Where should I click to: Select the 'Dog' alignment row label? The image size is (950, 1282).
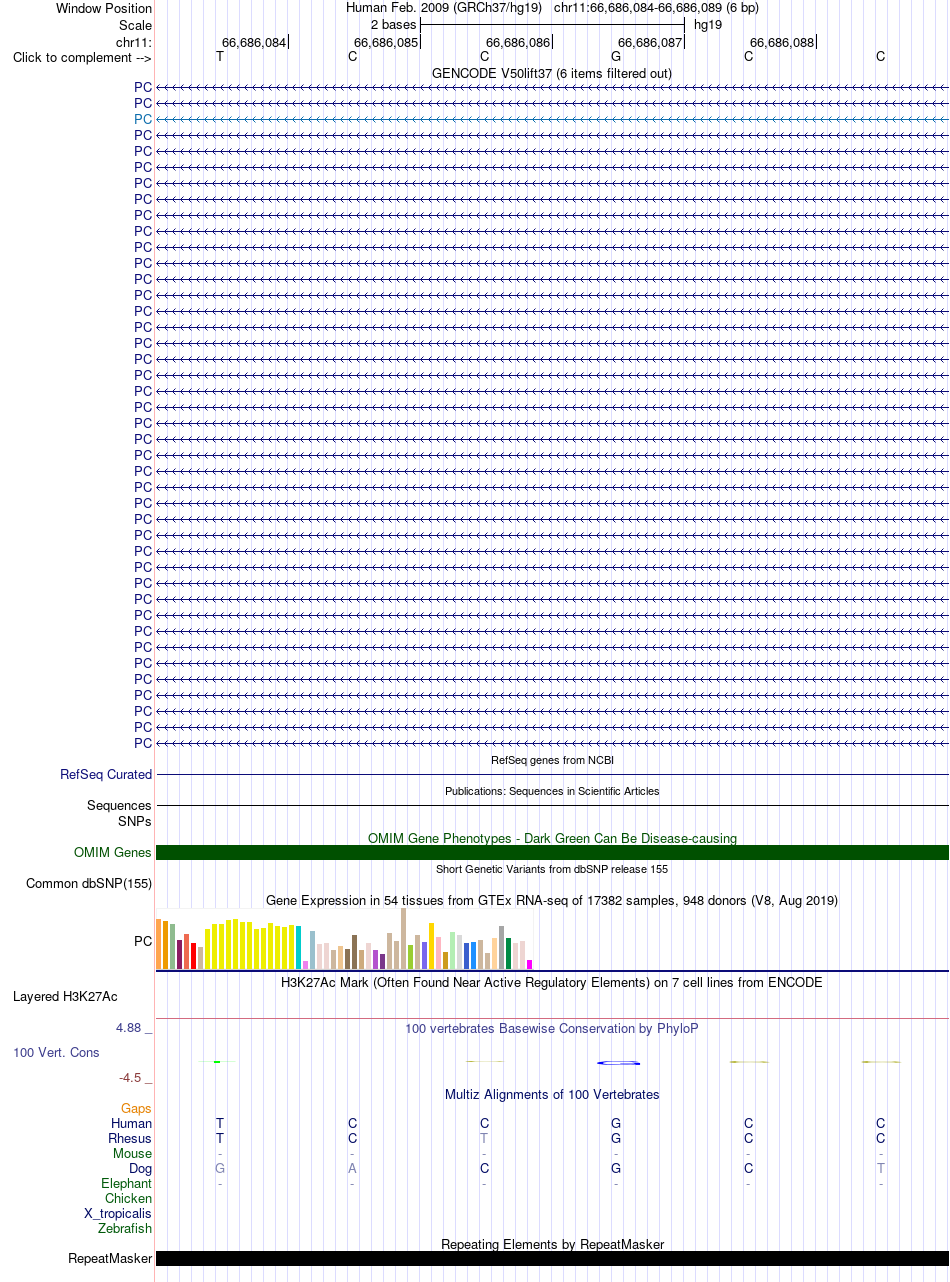pos(141,1169)
